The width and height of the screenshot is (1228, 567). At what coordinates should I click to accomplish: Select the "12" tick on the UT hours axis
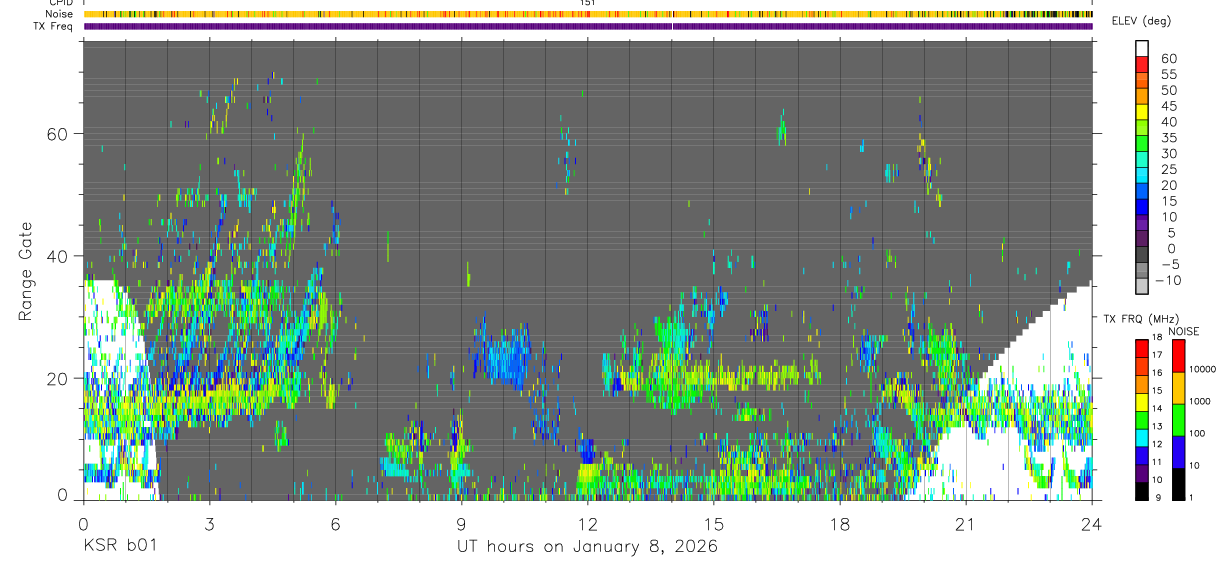[x=587, y=523]
